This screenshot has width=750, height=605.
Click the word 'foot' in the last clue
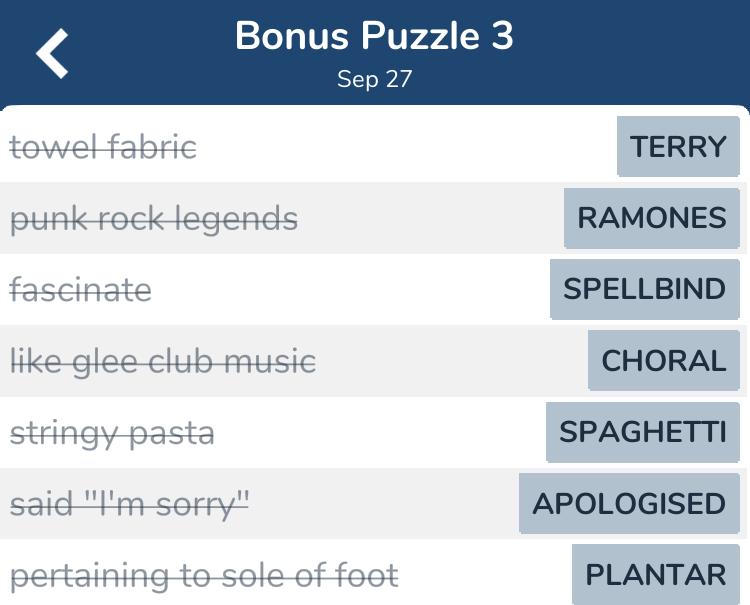(x=366, y=576)
